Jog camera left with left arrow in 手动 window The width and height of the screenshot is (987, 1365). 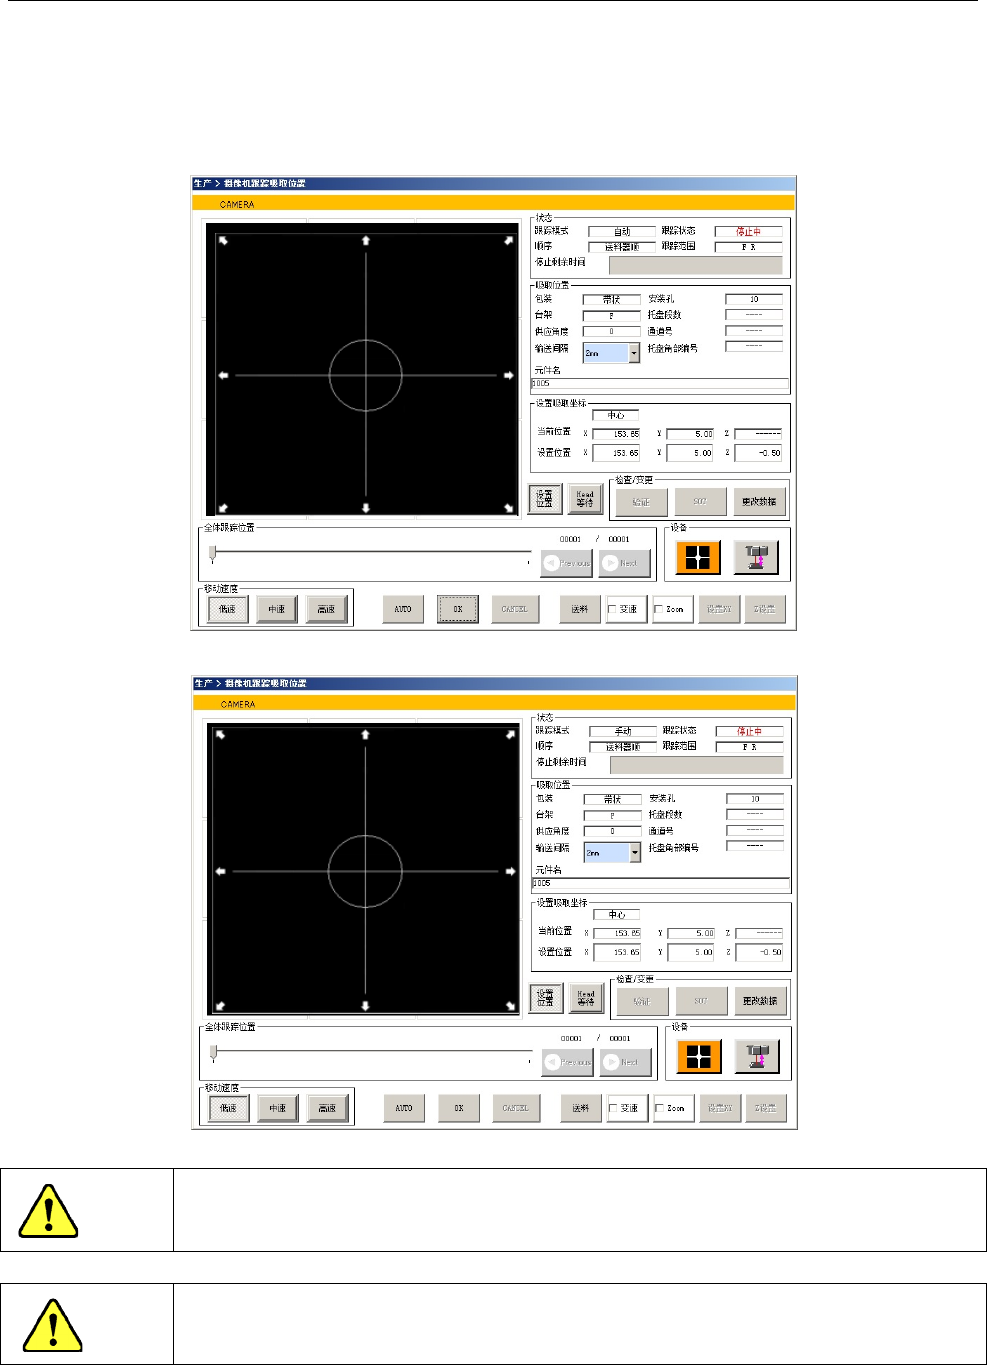pyautogui.click(x=221, y=871)
